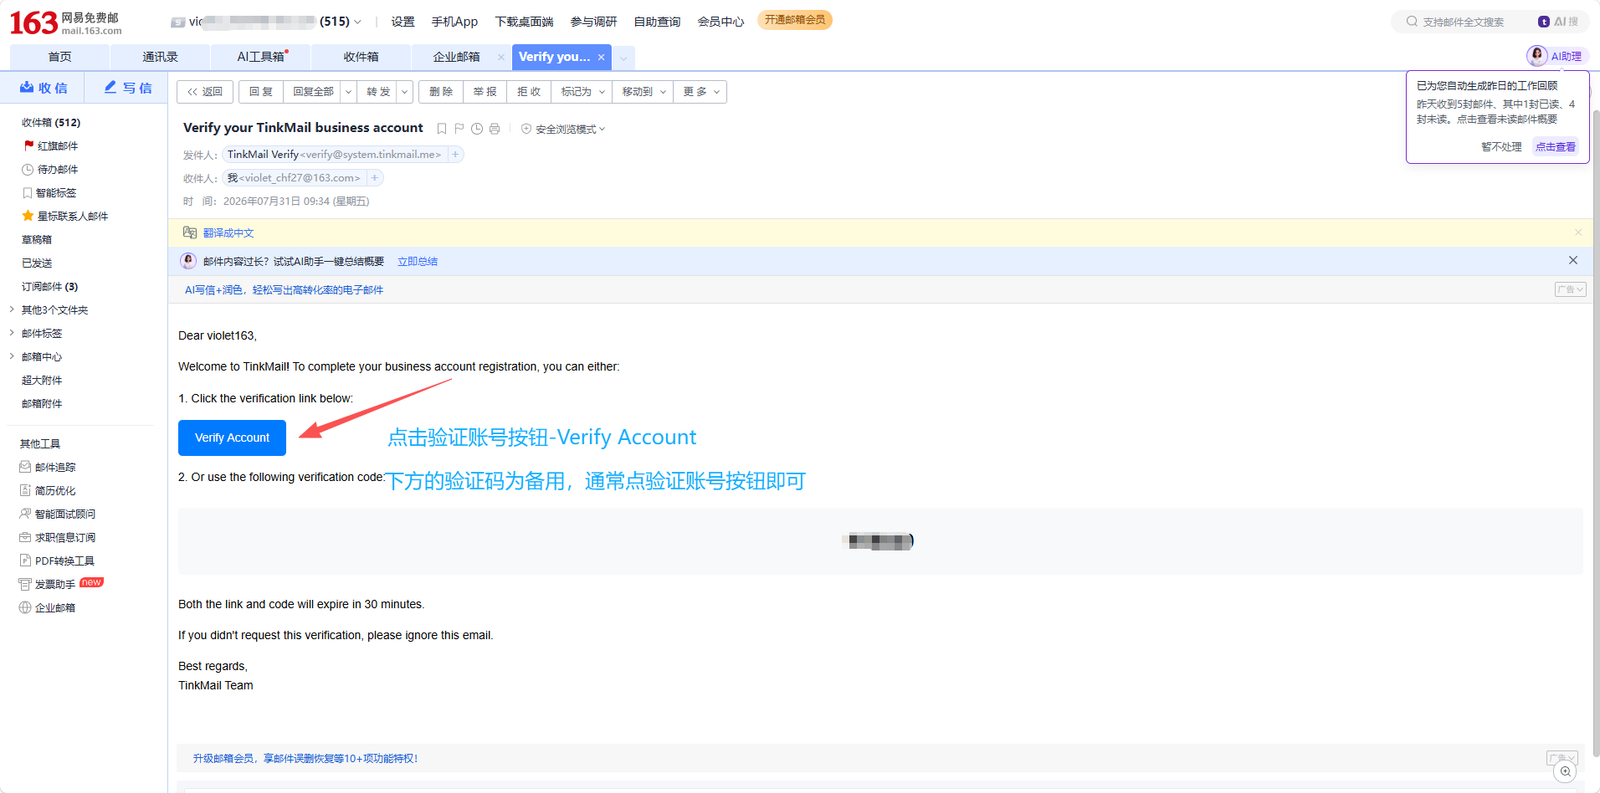Click 写信 to compose mail

127,88
